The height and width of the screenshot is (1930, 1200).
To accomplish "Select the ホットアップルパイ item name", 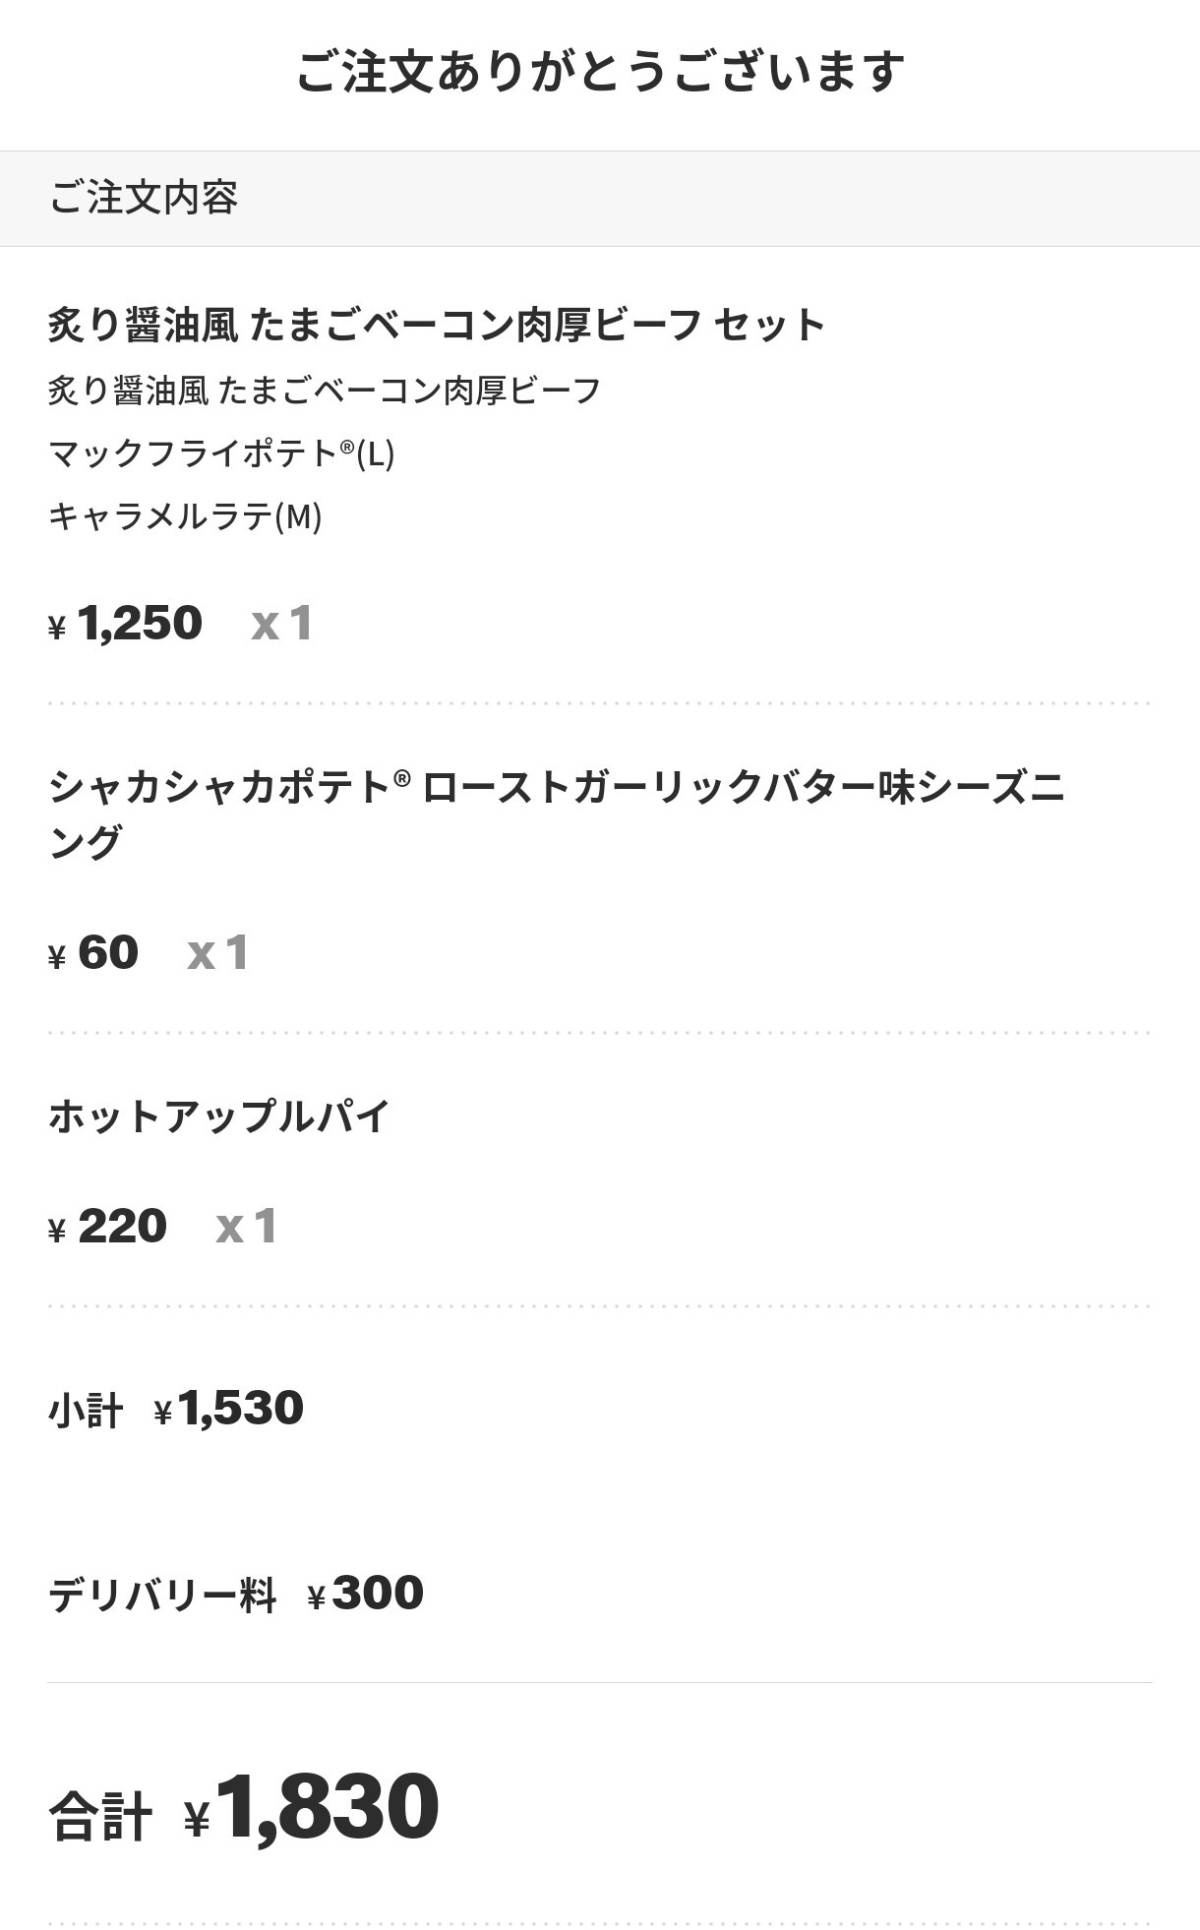I will click(218, 1116).
